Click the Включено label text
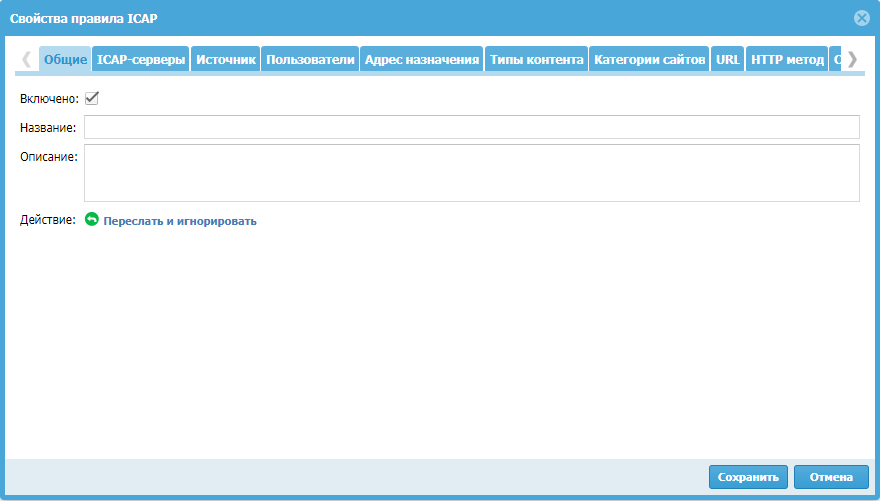The width and height of the screenshot is (880, 501). click(x=49, y=99)
